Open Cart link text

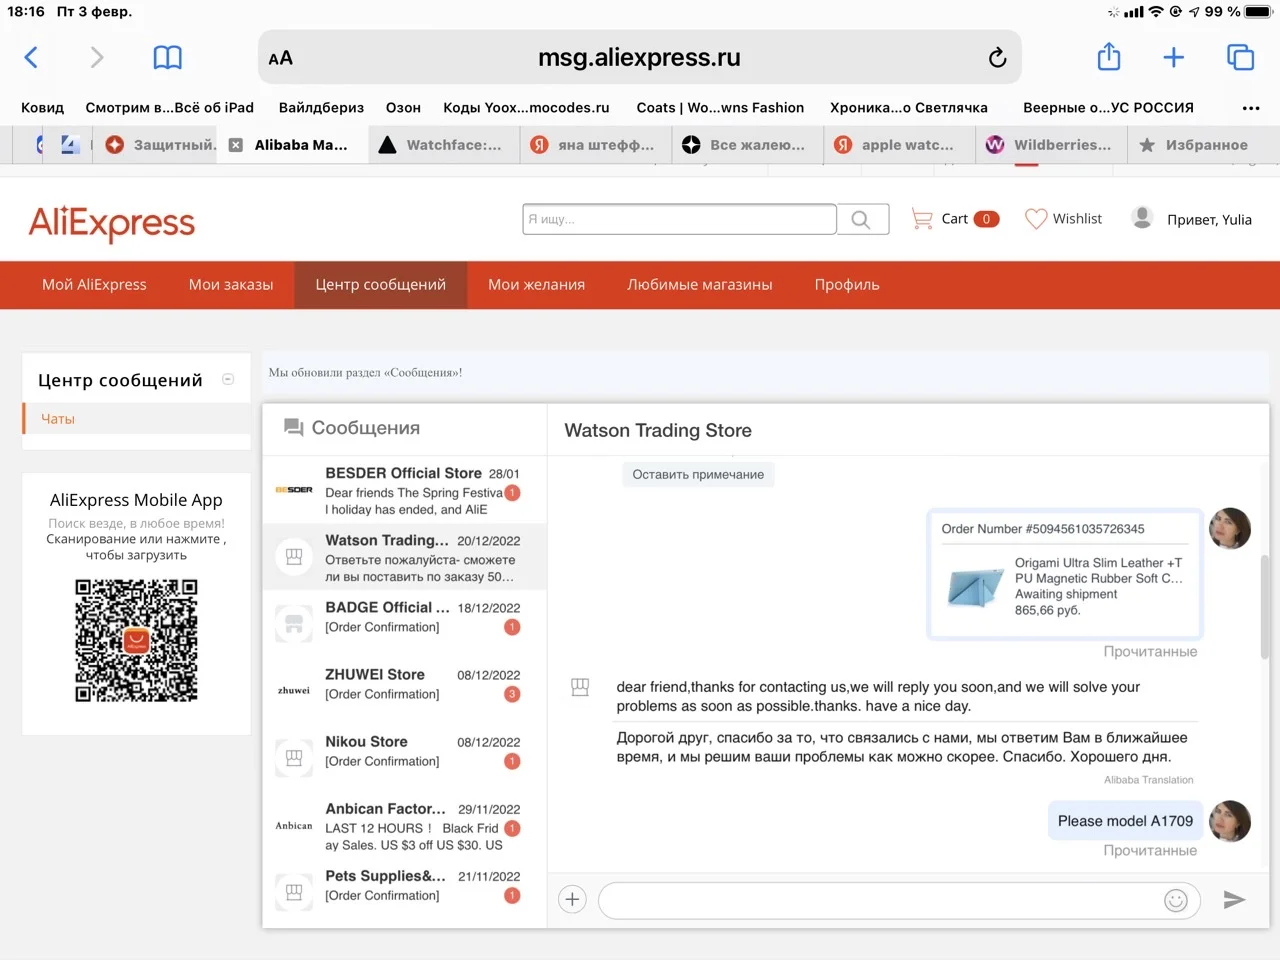954,219
